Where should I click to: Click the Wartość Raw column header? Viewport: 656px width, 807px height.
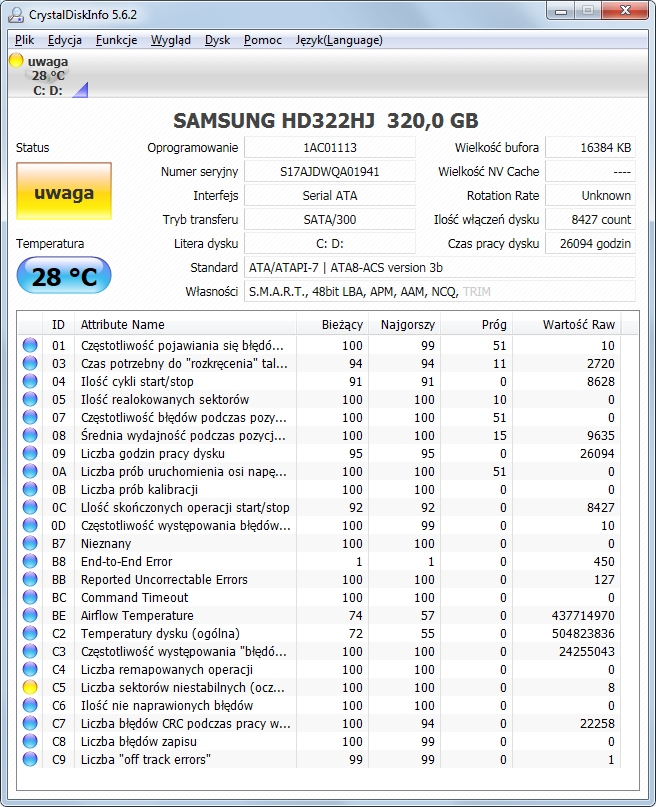[x=567, y=324]
